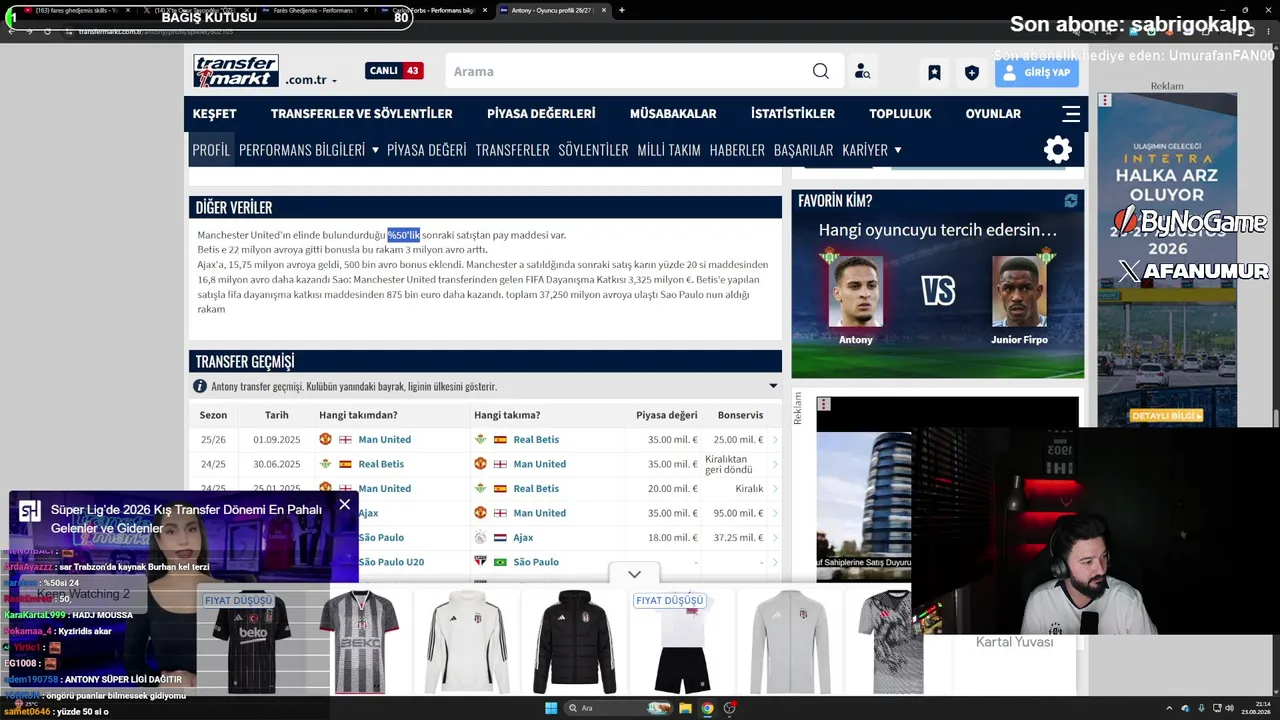Click the search magnifier icon
The image size is (1280, 720).
click(x=821, y=71)
